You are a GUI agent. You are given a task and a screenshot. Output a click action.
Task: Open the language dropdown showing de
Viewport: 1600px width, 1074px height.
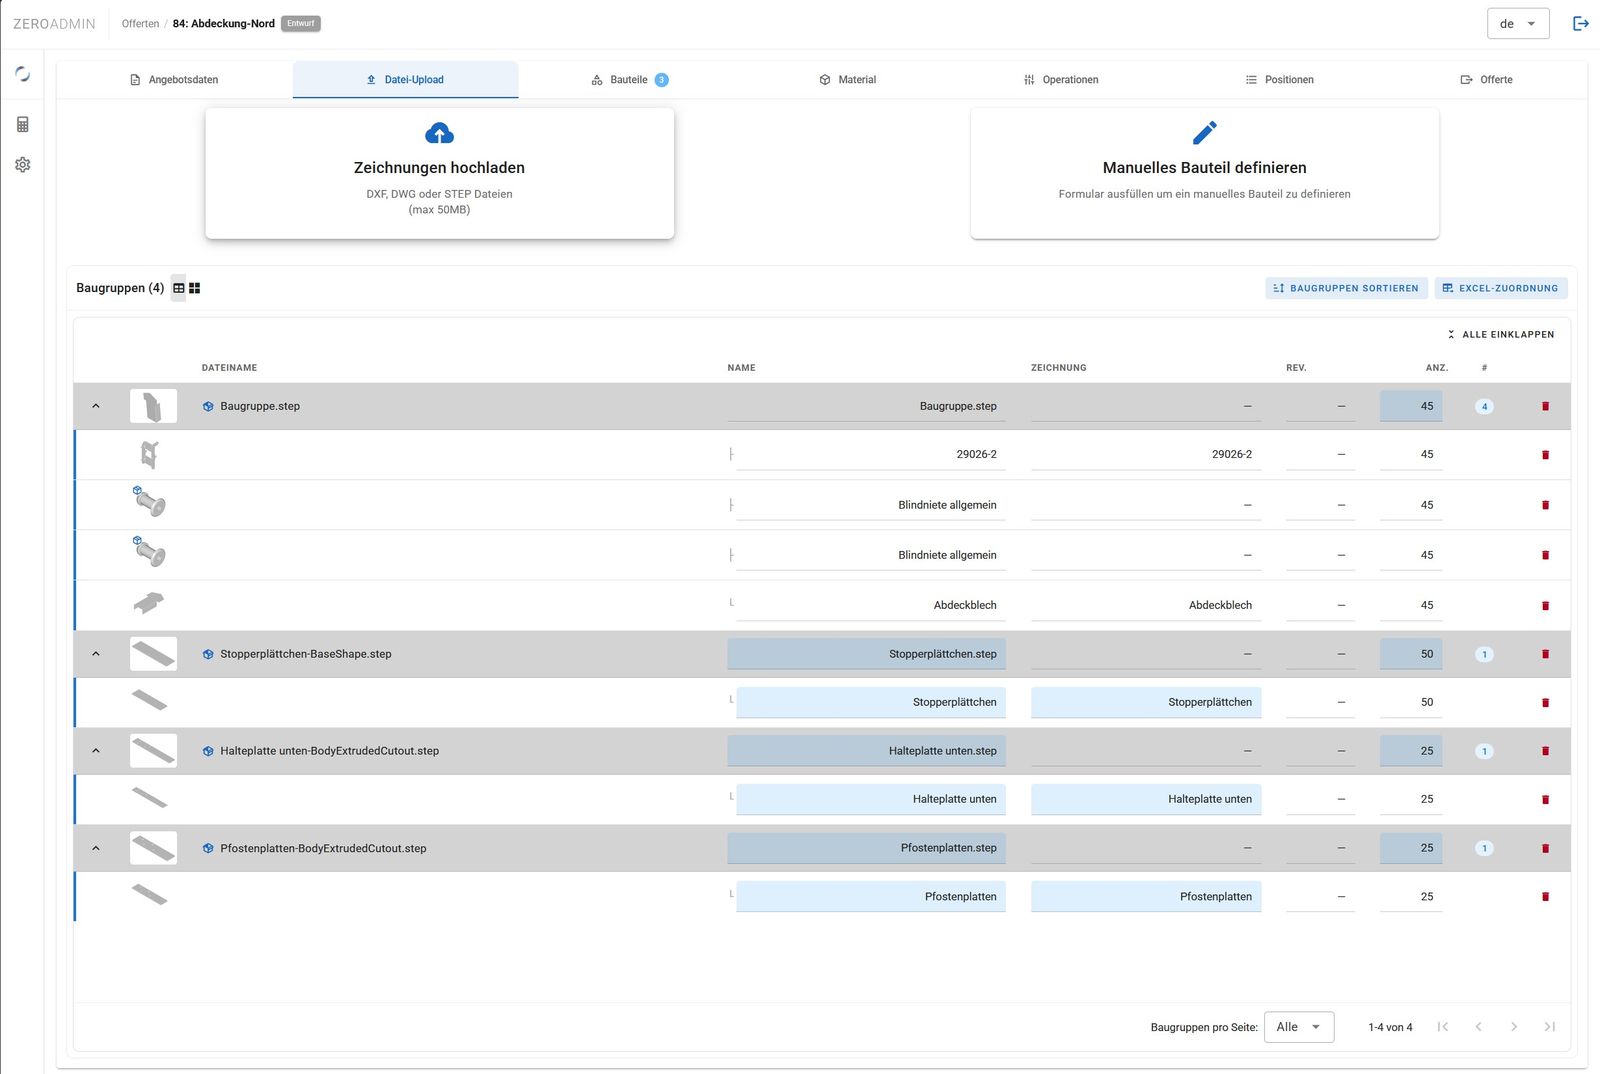tap(1518, 23)
